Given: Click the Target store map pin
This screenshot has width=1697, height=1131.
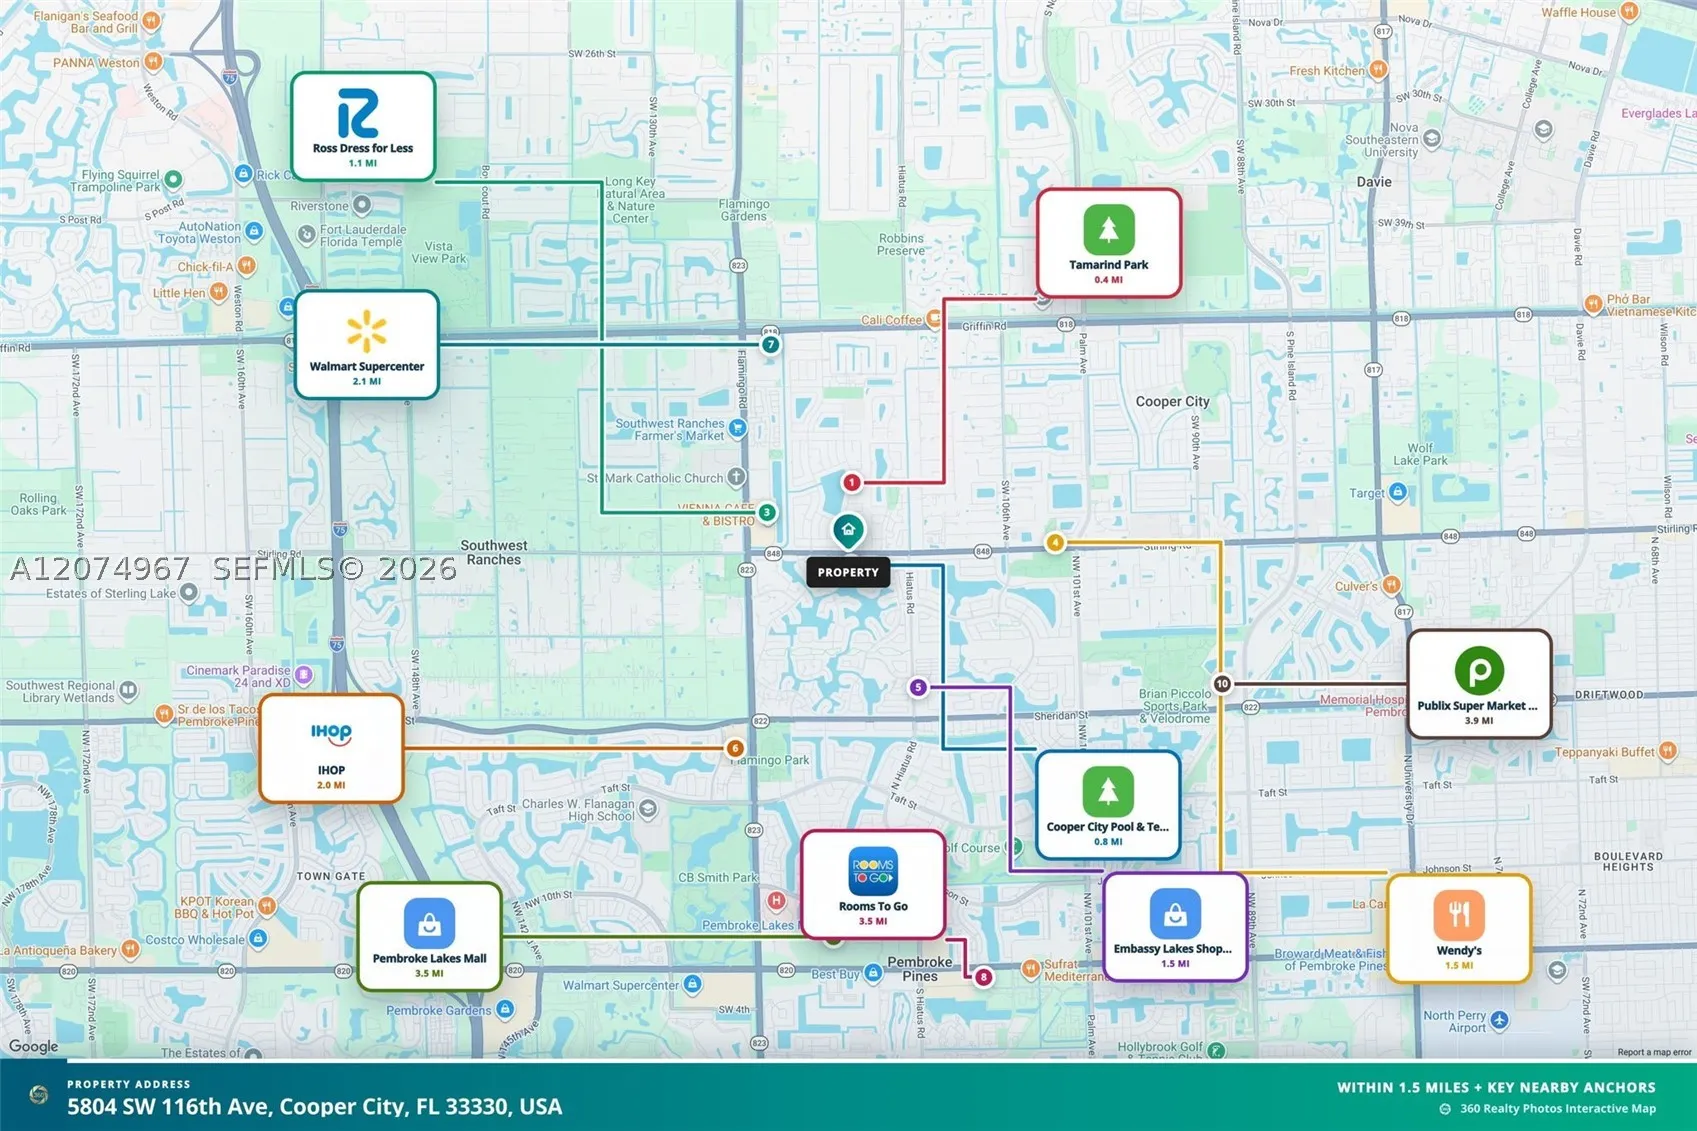Looking at the screenshot, I should point(1398,492).
